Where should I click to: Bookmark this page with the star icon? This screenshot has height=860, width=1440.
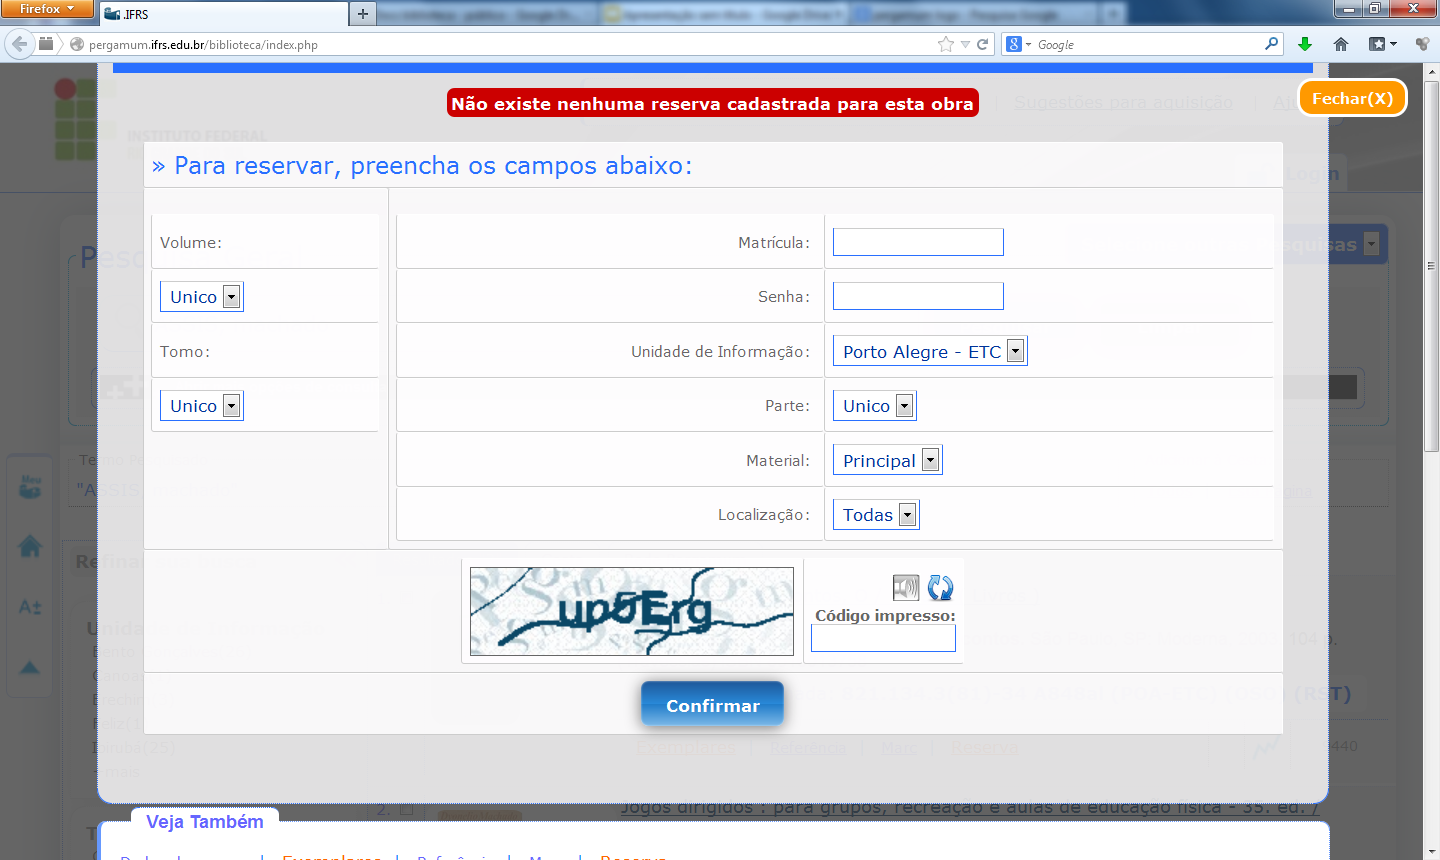pyautogui.click(x=946, y=44)
